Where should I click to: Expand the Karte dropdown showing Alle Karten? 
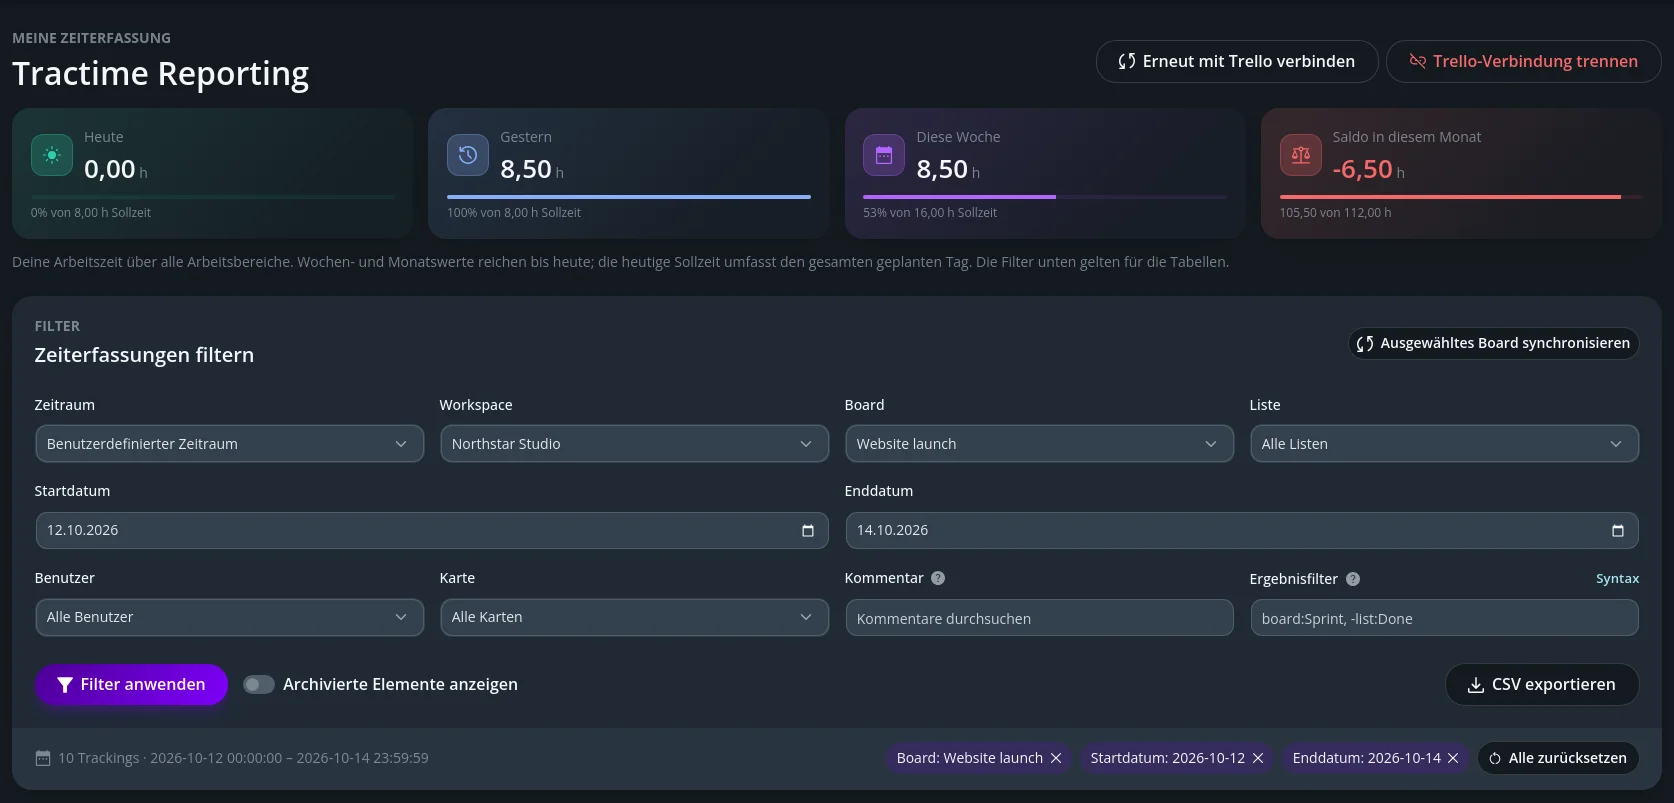click(634, 617)
